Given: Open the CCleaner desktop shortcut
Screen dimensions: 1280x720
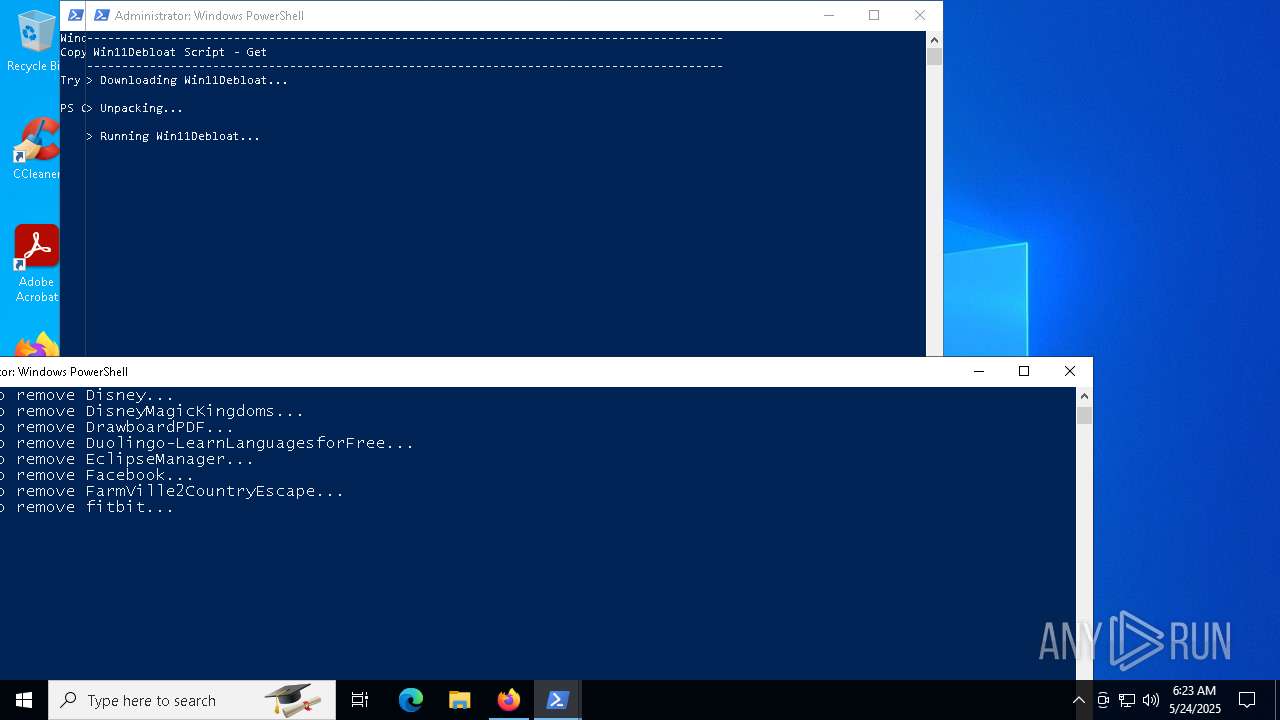Looking at the screenshot, I should [x=36, y=150].
